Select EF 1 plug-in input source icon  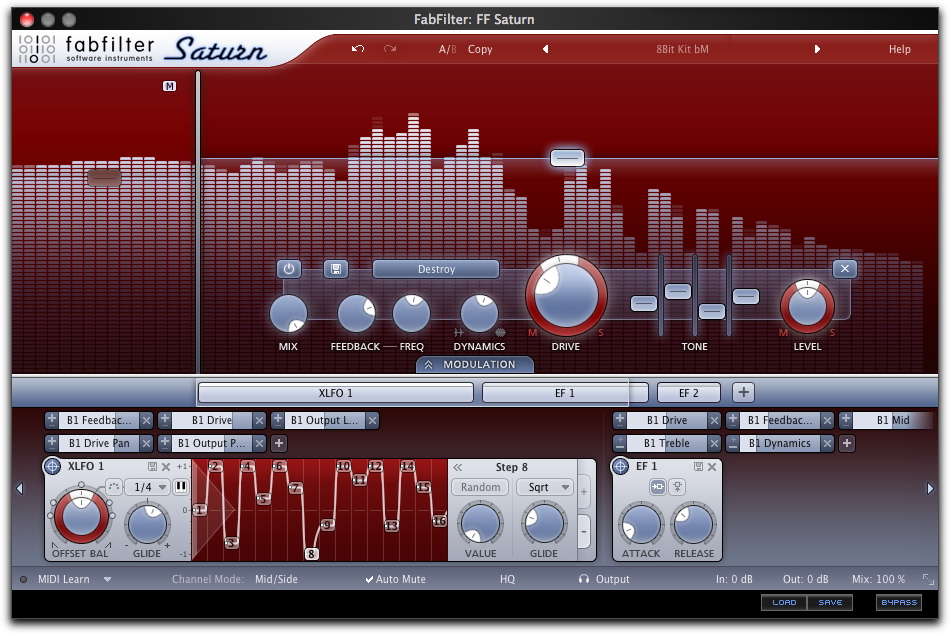coord(657,487)
